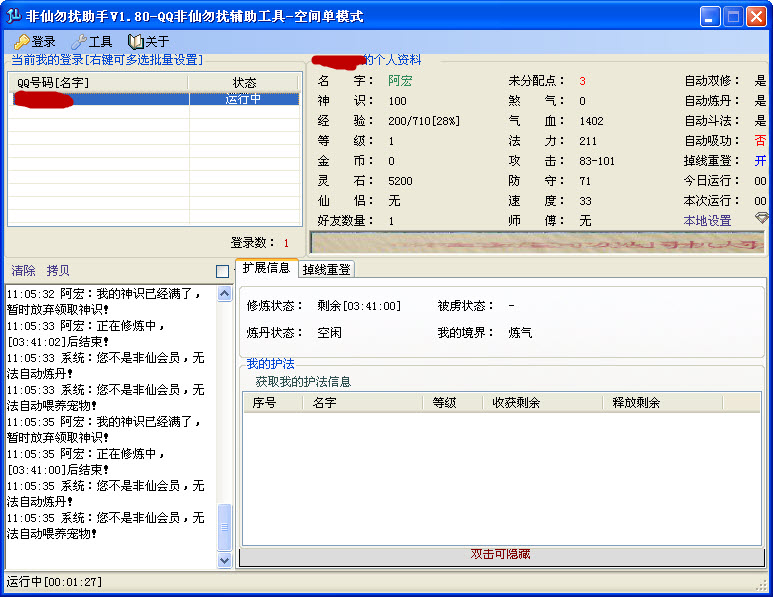Image resolution: width=773 pixels, height=597 pixels.
Task: Open the 关于 menu
Action: [149, 42]
